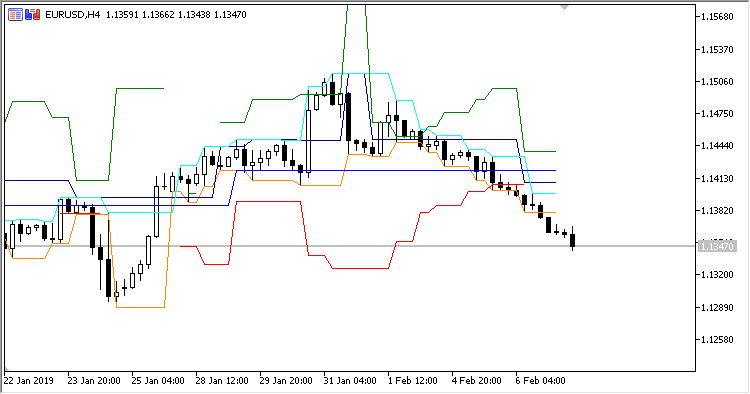Click the 1.14440 price scale label
This screenshot has width=750, height=394.
click(717, 146)
